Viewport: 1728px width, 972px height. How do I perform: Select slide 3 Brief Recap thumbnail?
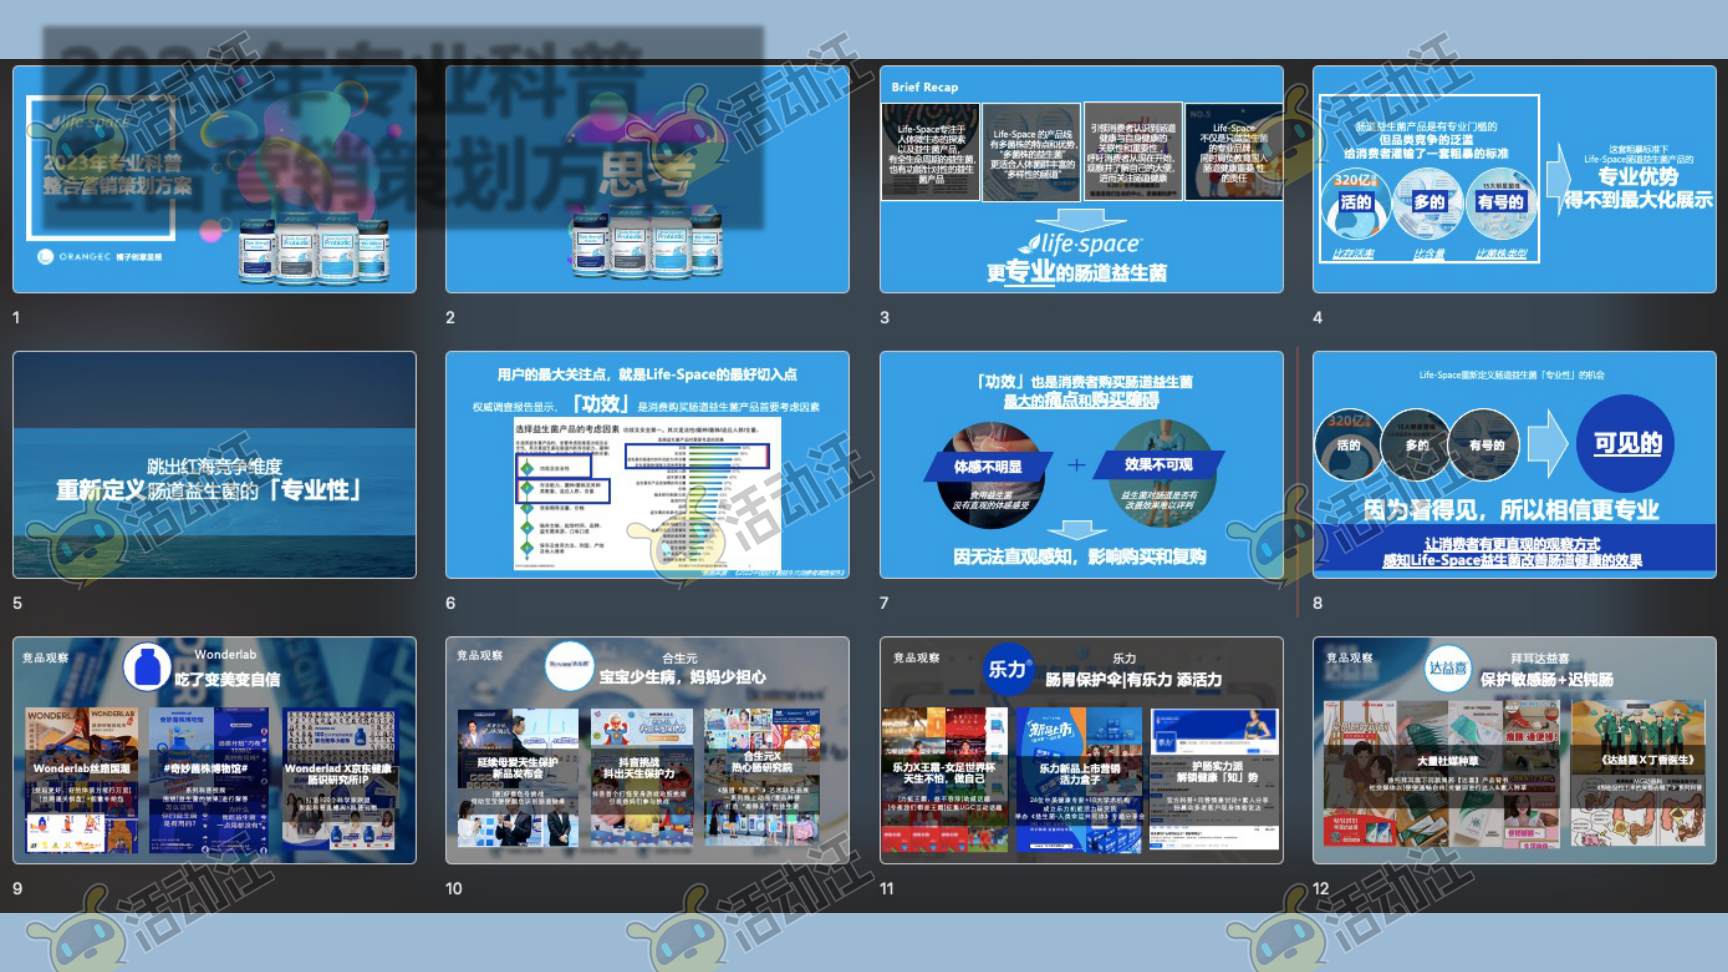1081,179
